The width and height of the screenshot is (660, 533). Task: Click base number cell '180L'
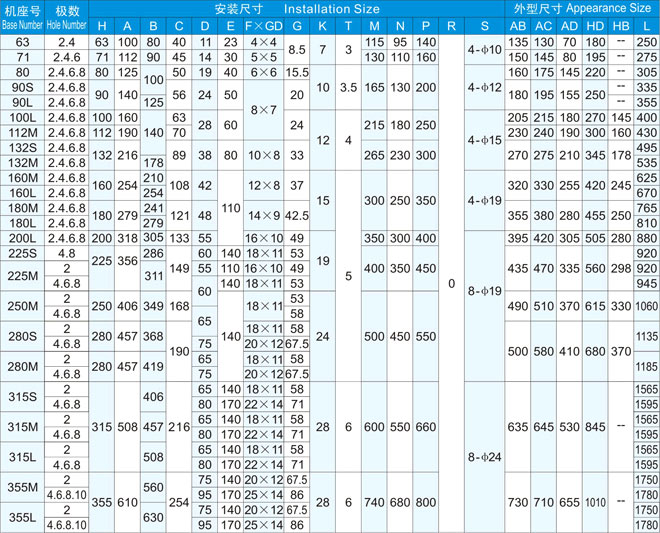pos(22,223)
